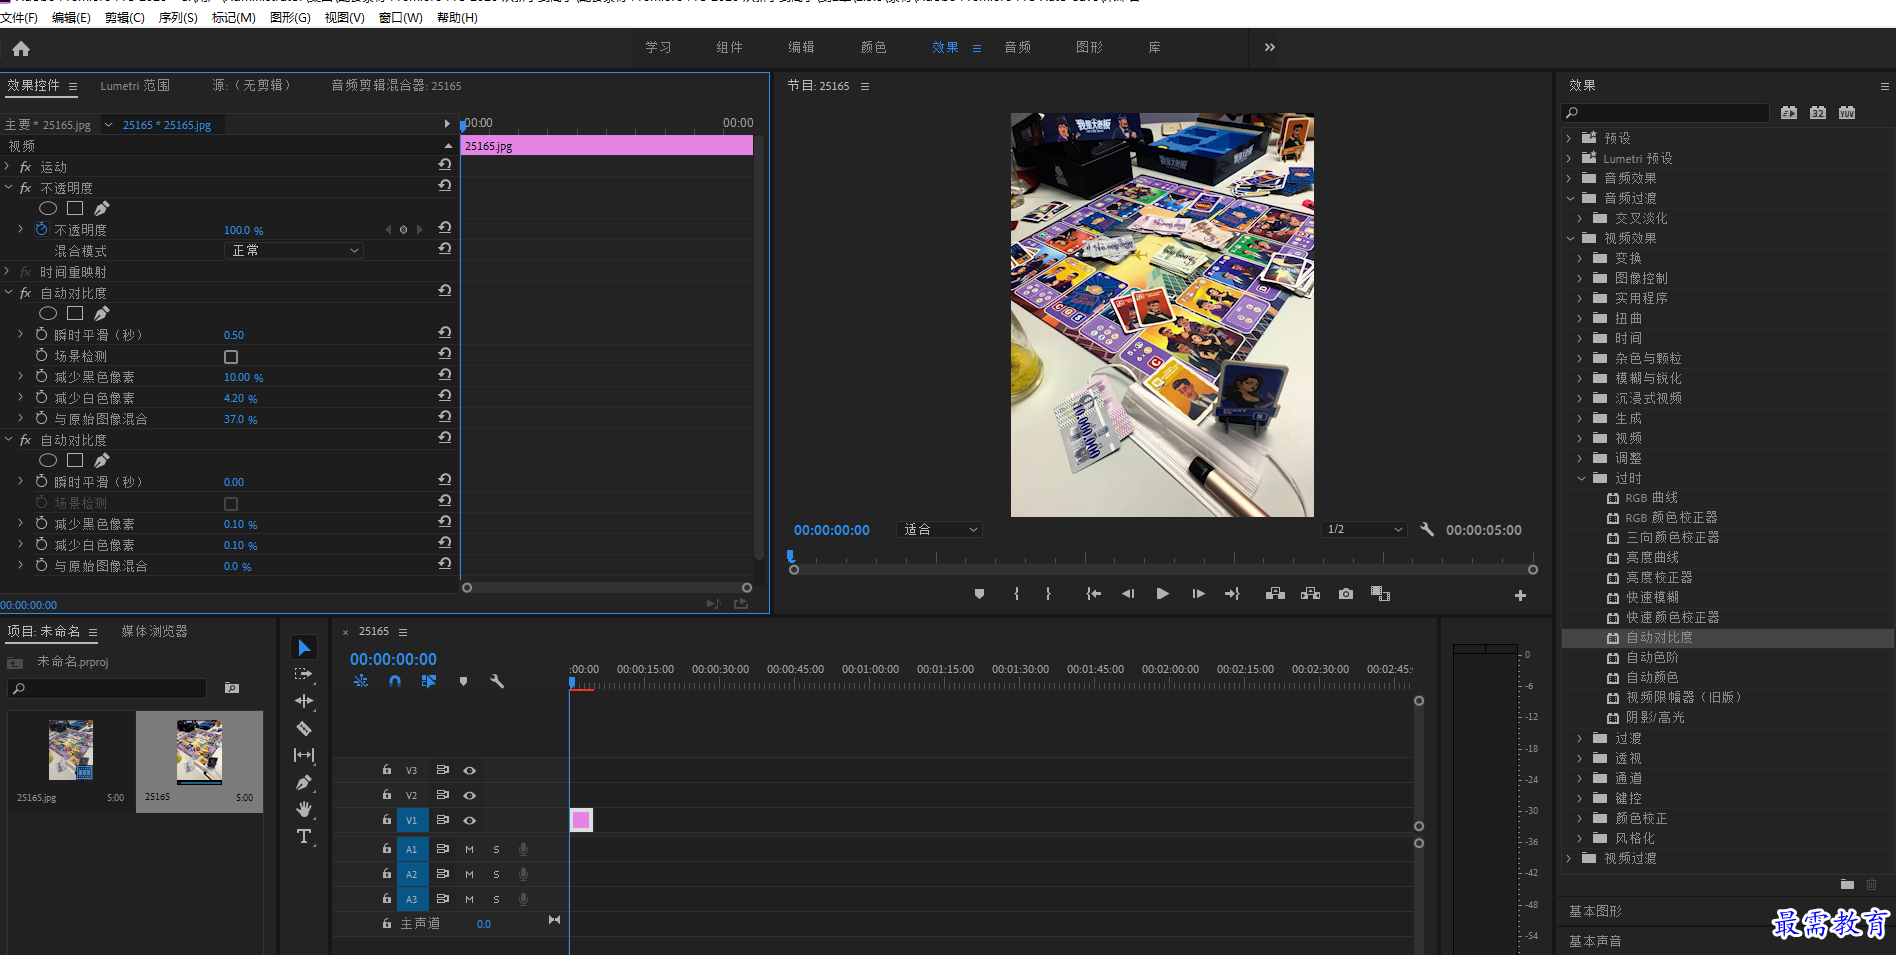The height and width of the screenshot is (955, 1896).
Task: Toggle V2 track visibility eye
Action: [469, 796]
